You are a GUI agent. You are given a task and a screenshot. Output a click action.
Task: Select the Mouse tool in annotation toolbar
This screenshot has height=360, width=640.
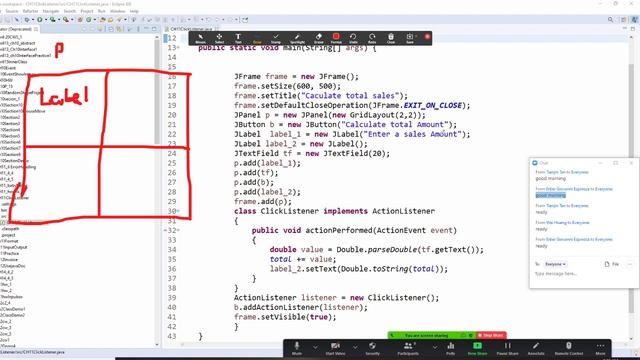pyautogui.click(x=200, y=38)
